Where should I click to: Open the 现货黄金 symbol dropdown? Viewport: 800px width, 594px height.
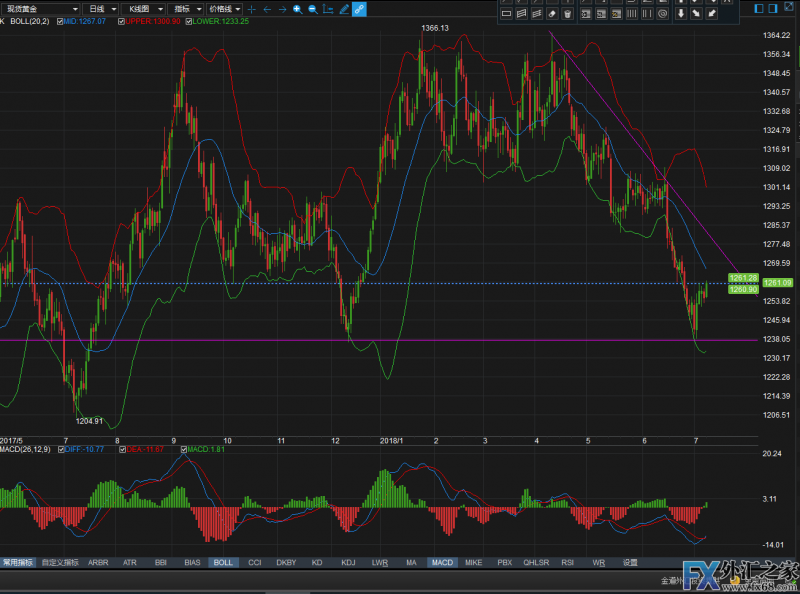tap(40, 8)
